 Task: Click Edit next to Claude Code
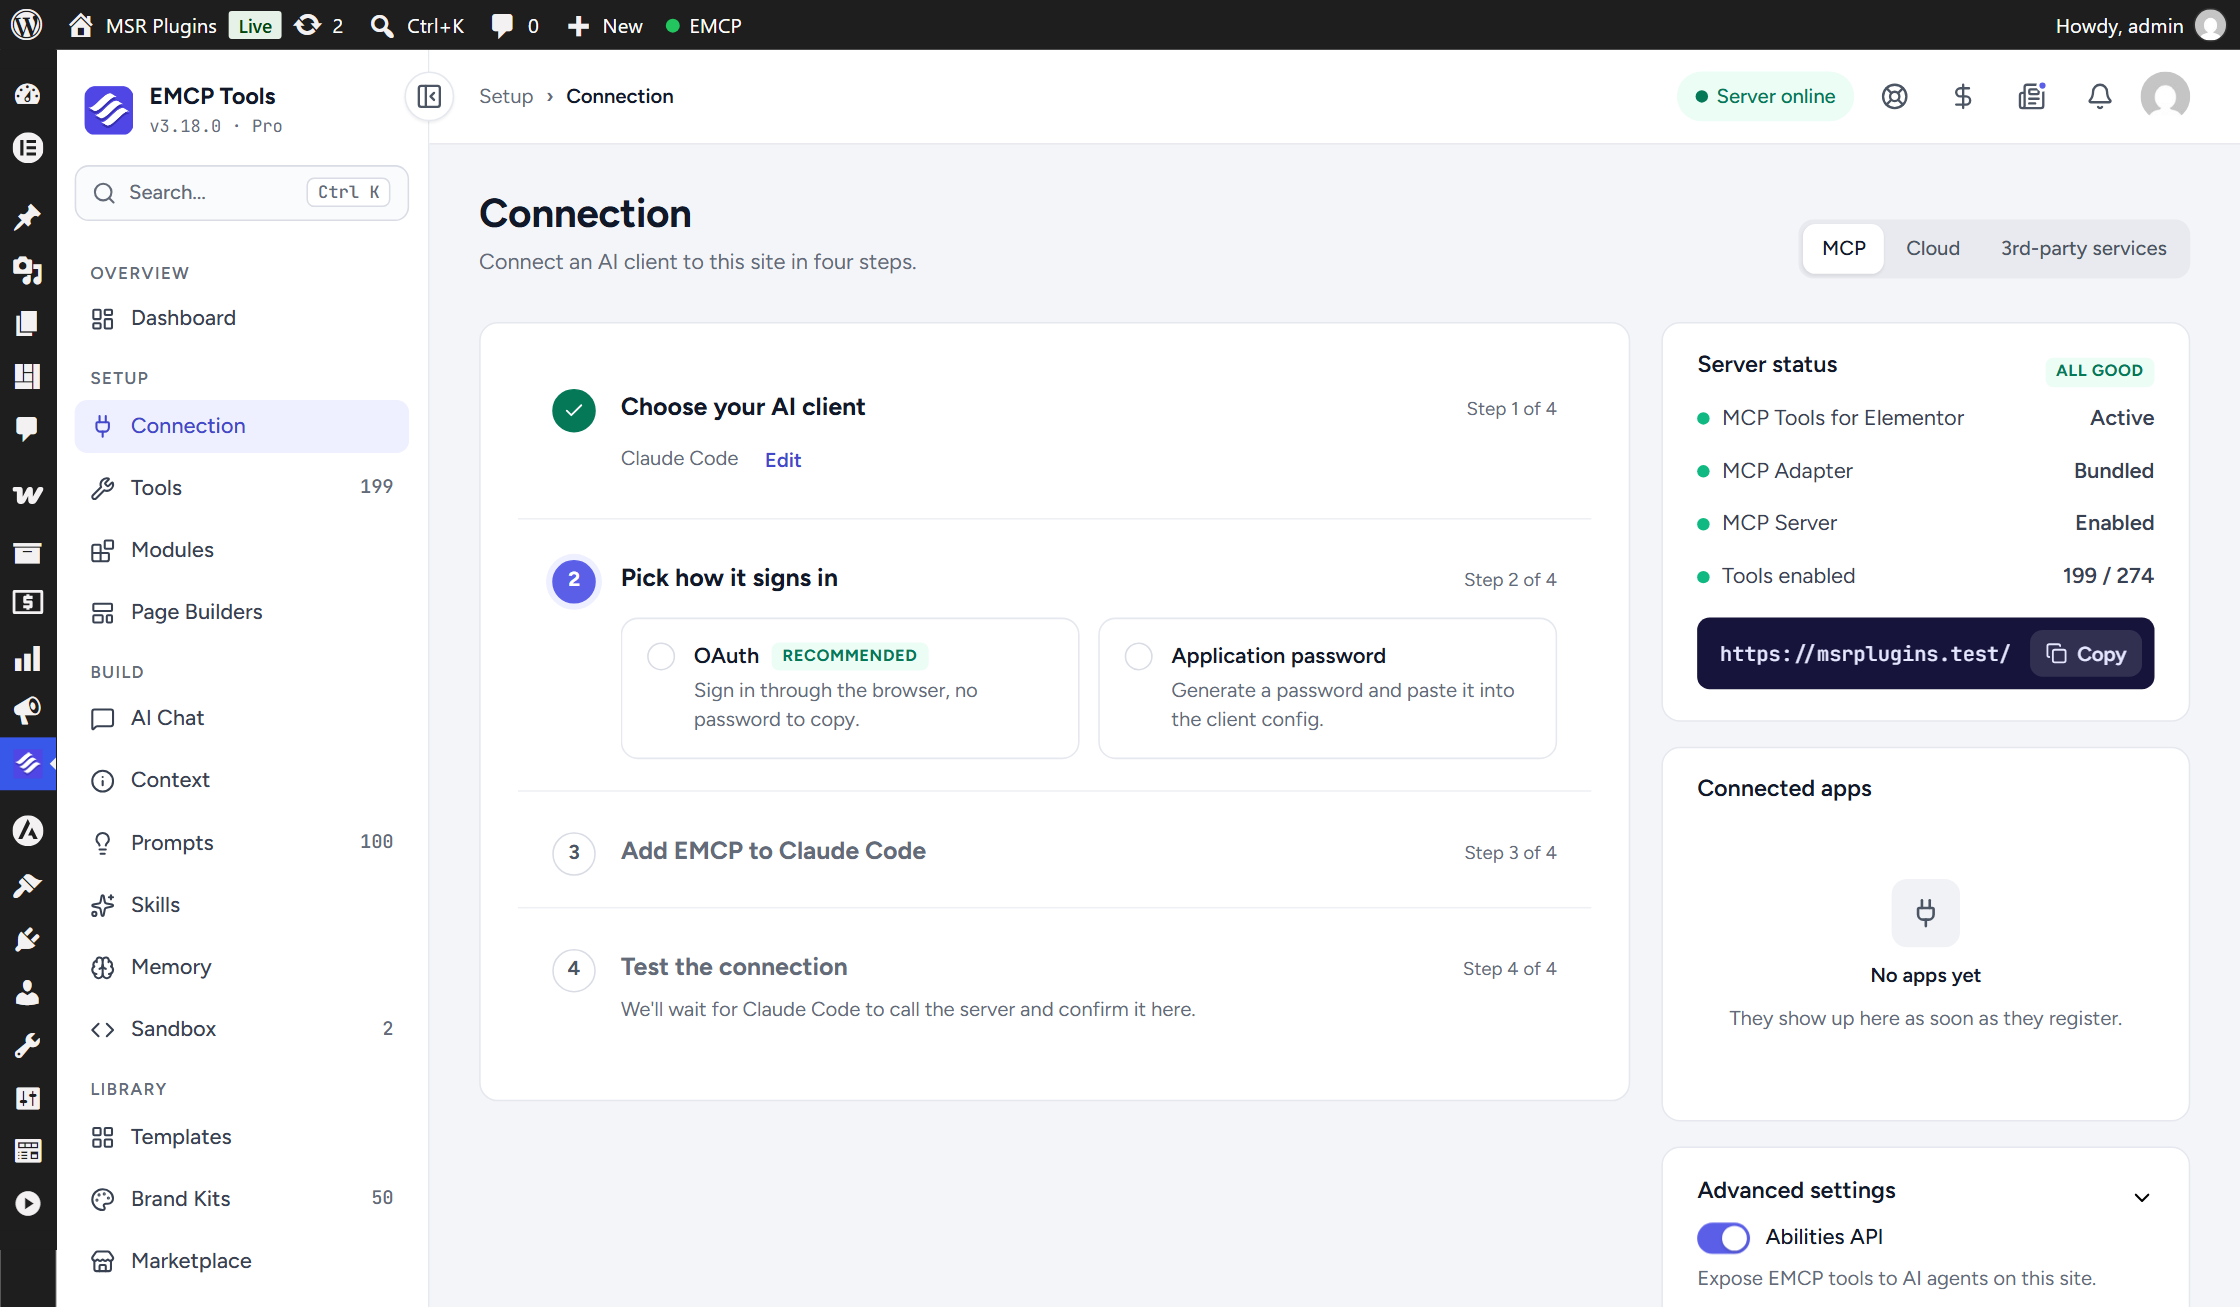[783, 460]
